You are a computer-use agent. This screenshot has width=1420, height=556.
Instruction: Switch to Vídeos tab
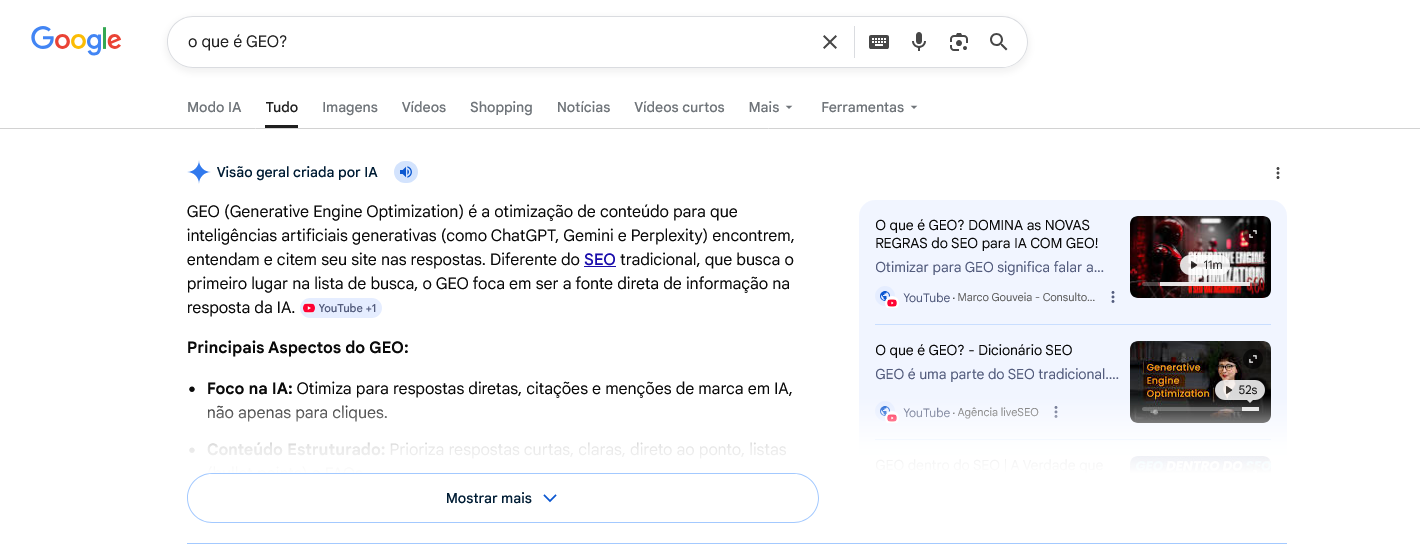pyautogui.click(x=424, y=107)
